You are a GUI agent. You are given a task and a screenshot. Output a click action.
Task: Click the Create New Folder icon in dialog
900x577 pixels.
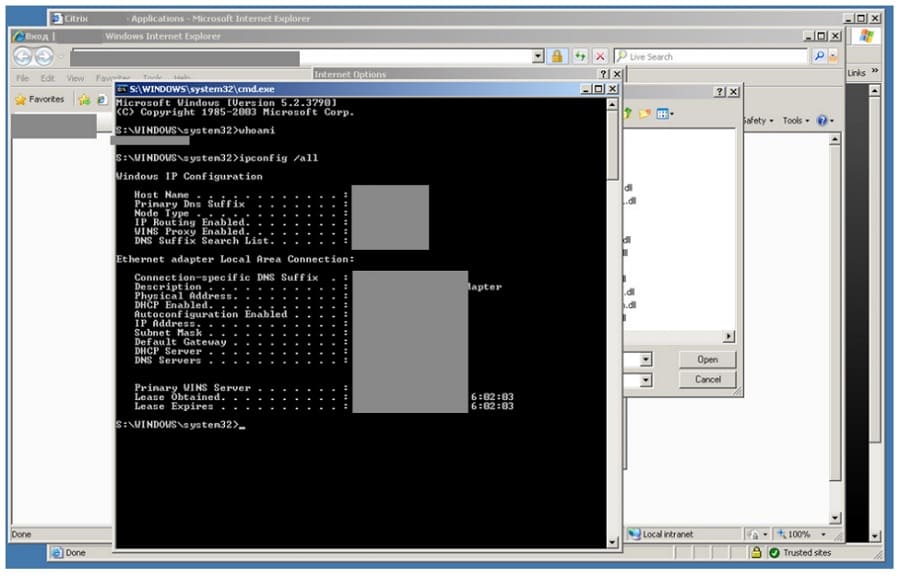645,114
